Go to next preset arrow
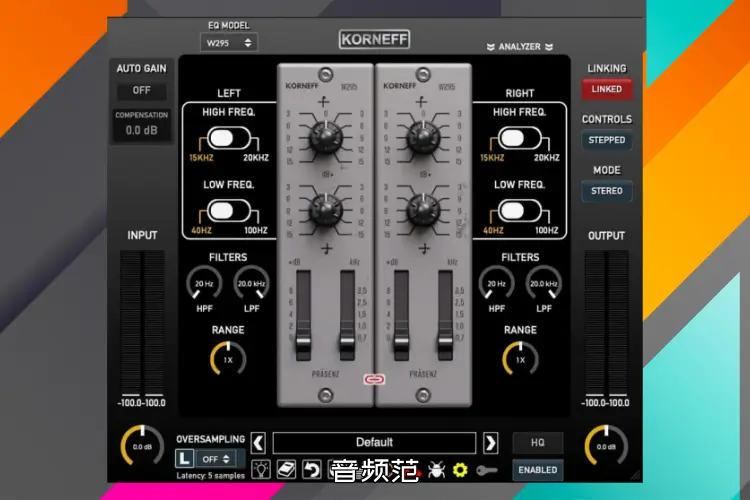 pos(490,443)
